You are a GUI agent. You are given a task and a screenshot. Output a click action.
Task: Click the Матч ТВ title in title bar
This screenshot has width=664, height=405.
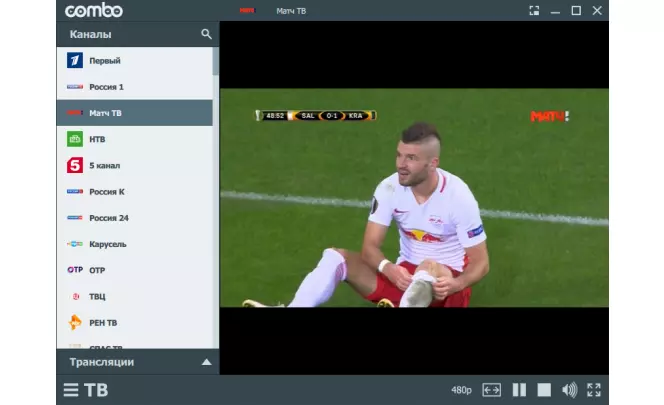click(x=291, y=11)
